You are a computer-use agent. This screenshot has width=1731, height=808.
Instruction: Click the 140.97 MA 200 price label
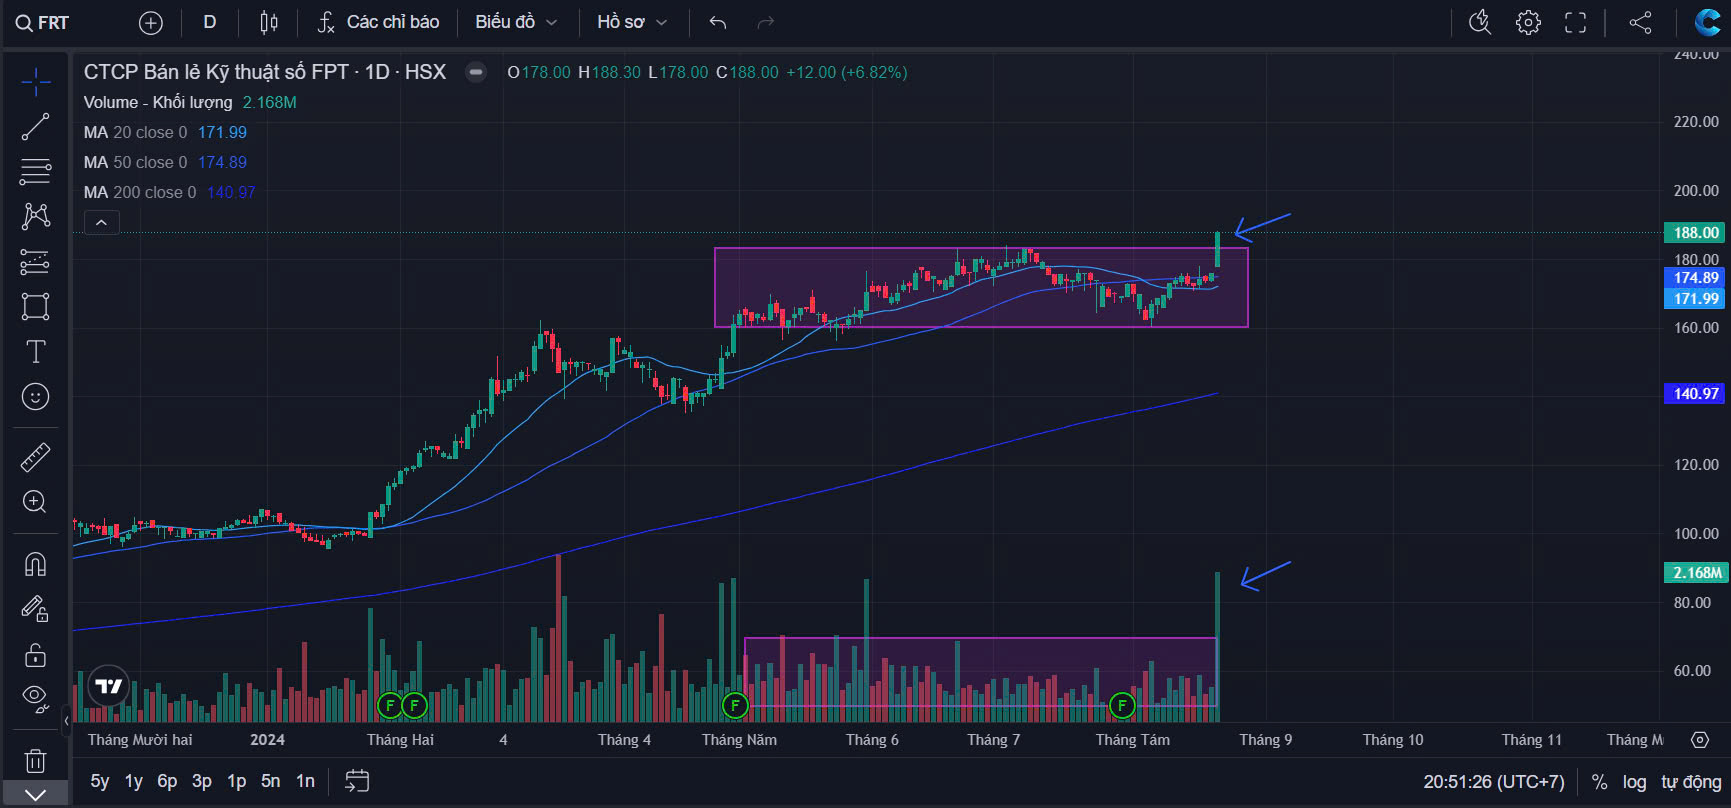click(1695, 393)
